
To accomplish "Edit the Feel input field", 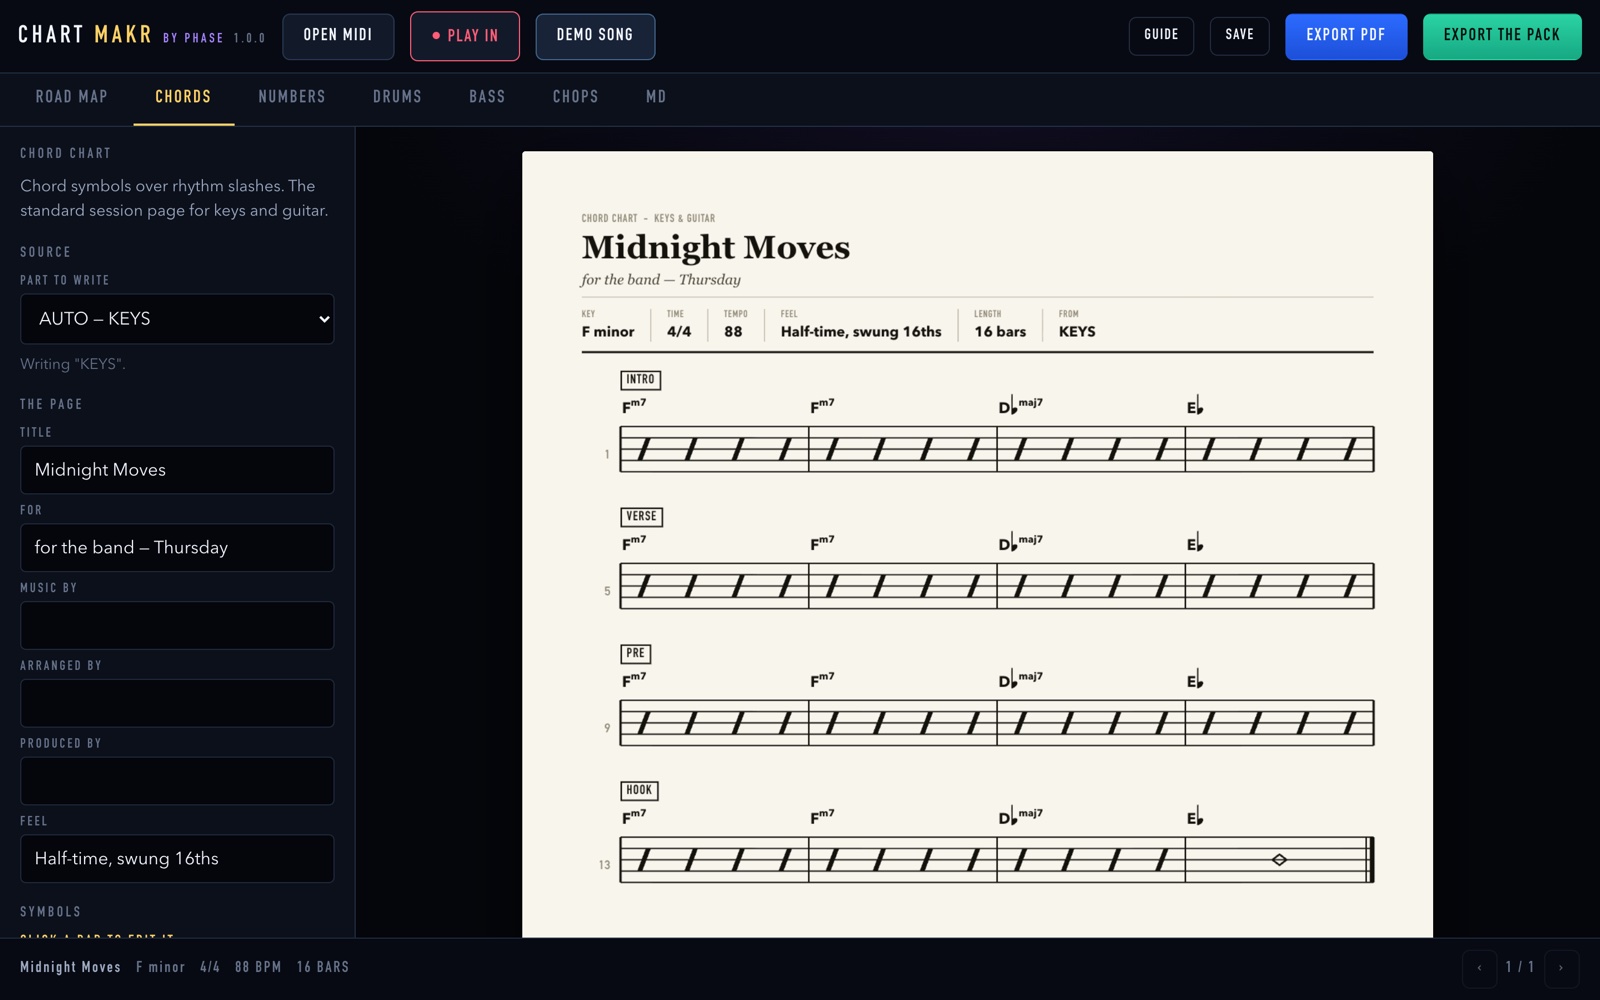I will click(x=177, y=859).
